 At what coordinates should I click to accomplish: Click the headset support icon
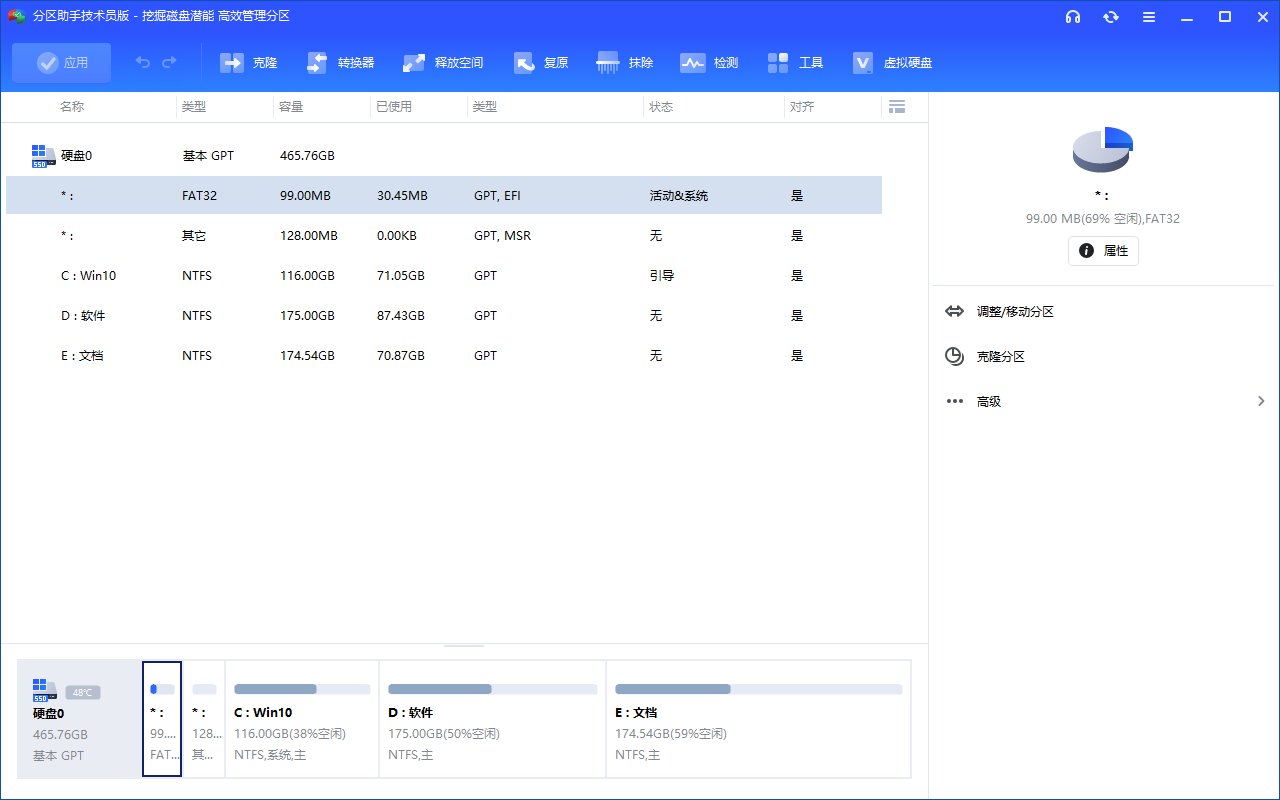point(1073,17)
